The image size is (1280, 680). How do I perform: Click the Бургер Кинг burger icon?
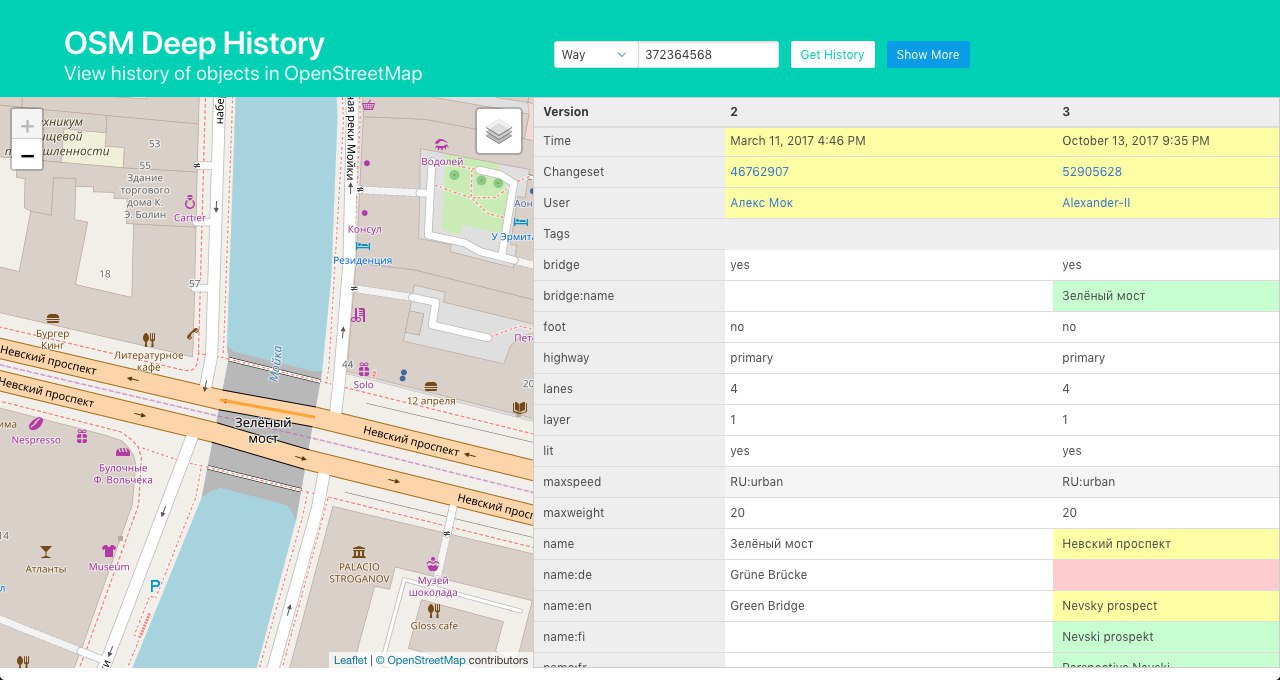pyautogui.click(x=52, y=318)
